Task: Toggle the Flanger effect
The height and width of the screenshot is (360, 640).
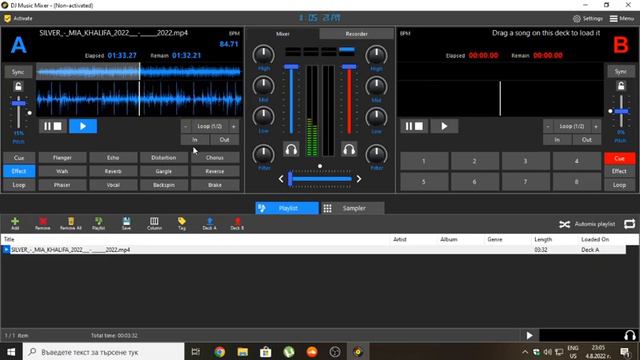Action: point(62,158)
